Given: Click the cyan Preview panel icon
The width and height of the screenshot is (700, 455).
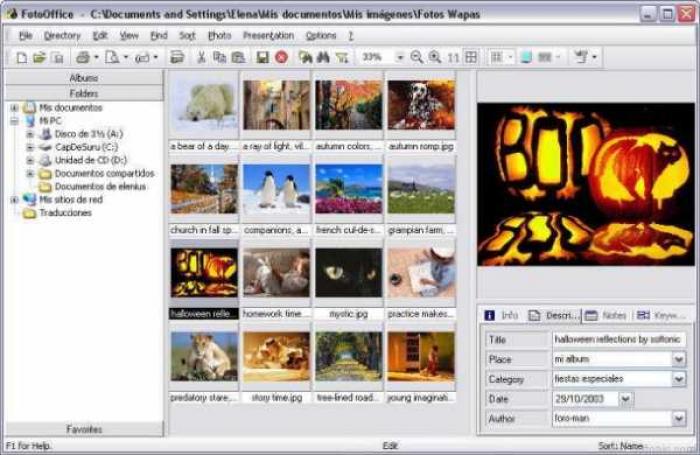Looking at the screenshot, I should 526,58.
